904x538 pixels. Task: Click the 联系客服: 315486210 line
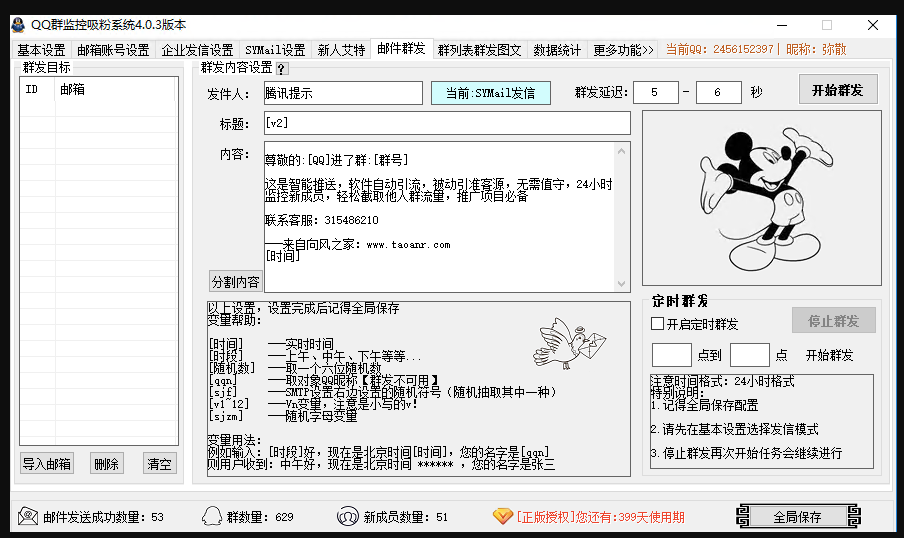(x=322, y=220)
